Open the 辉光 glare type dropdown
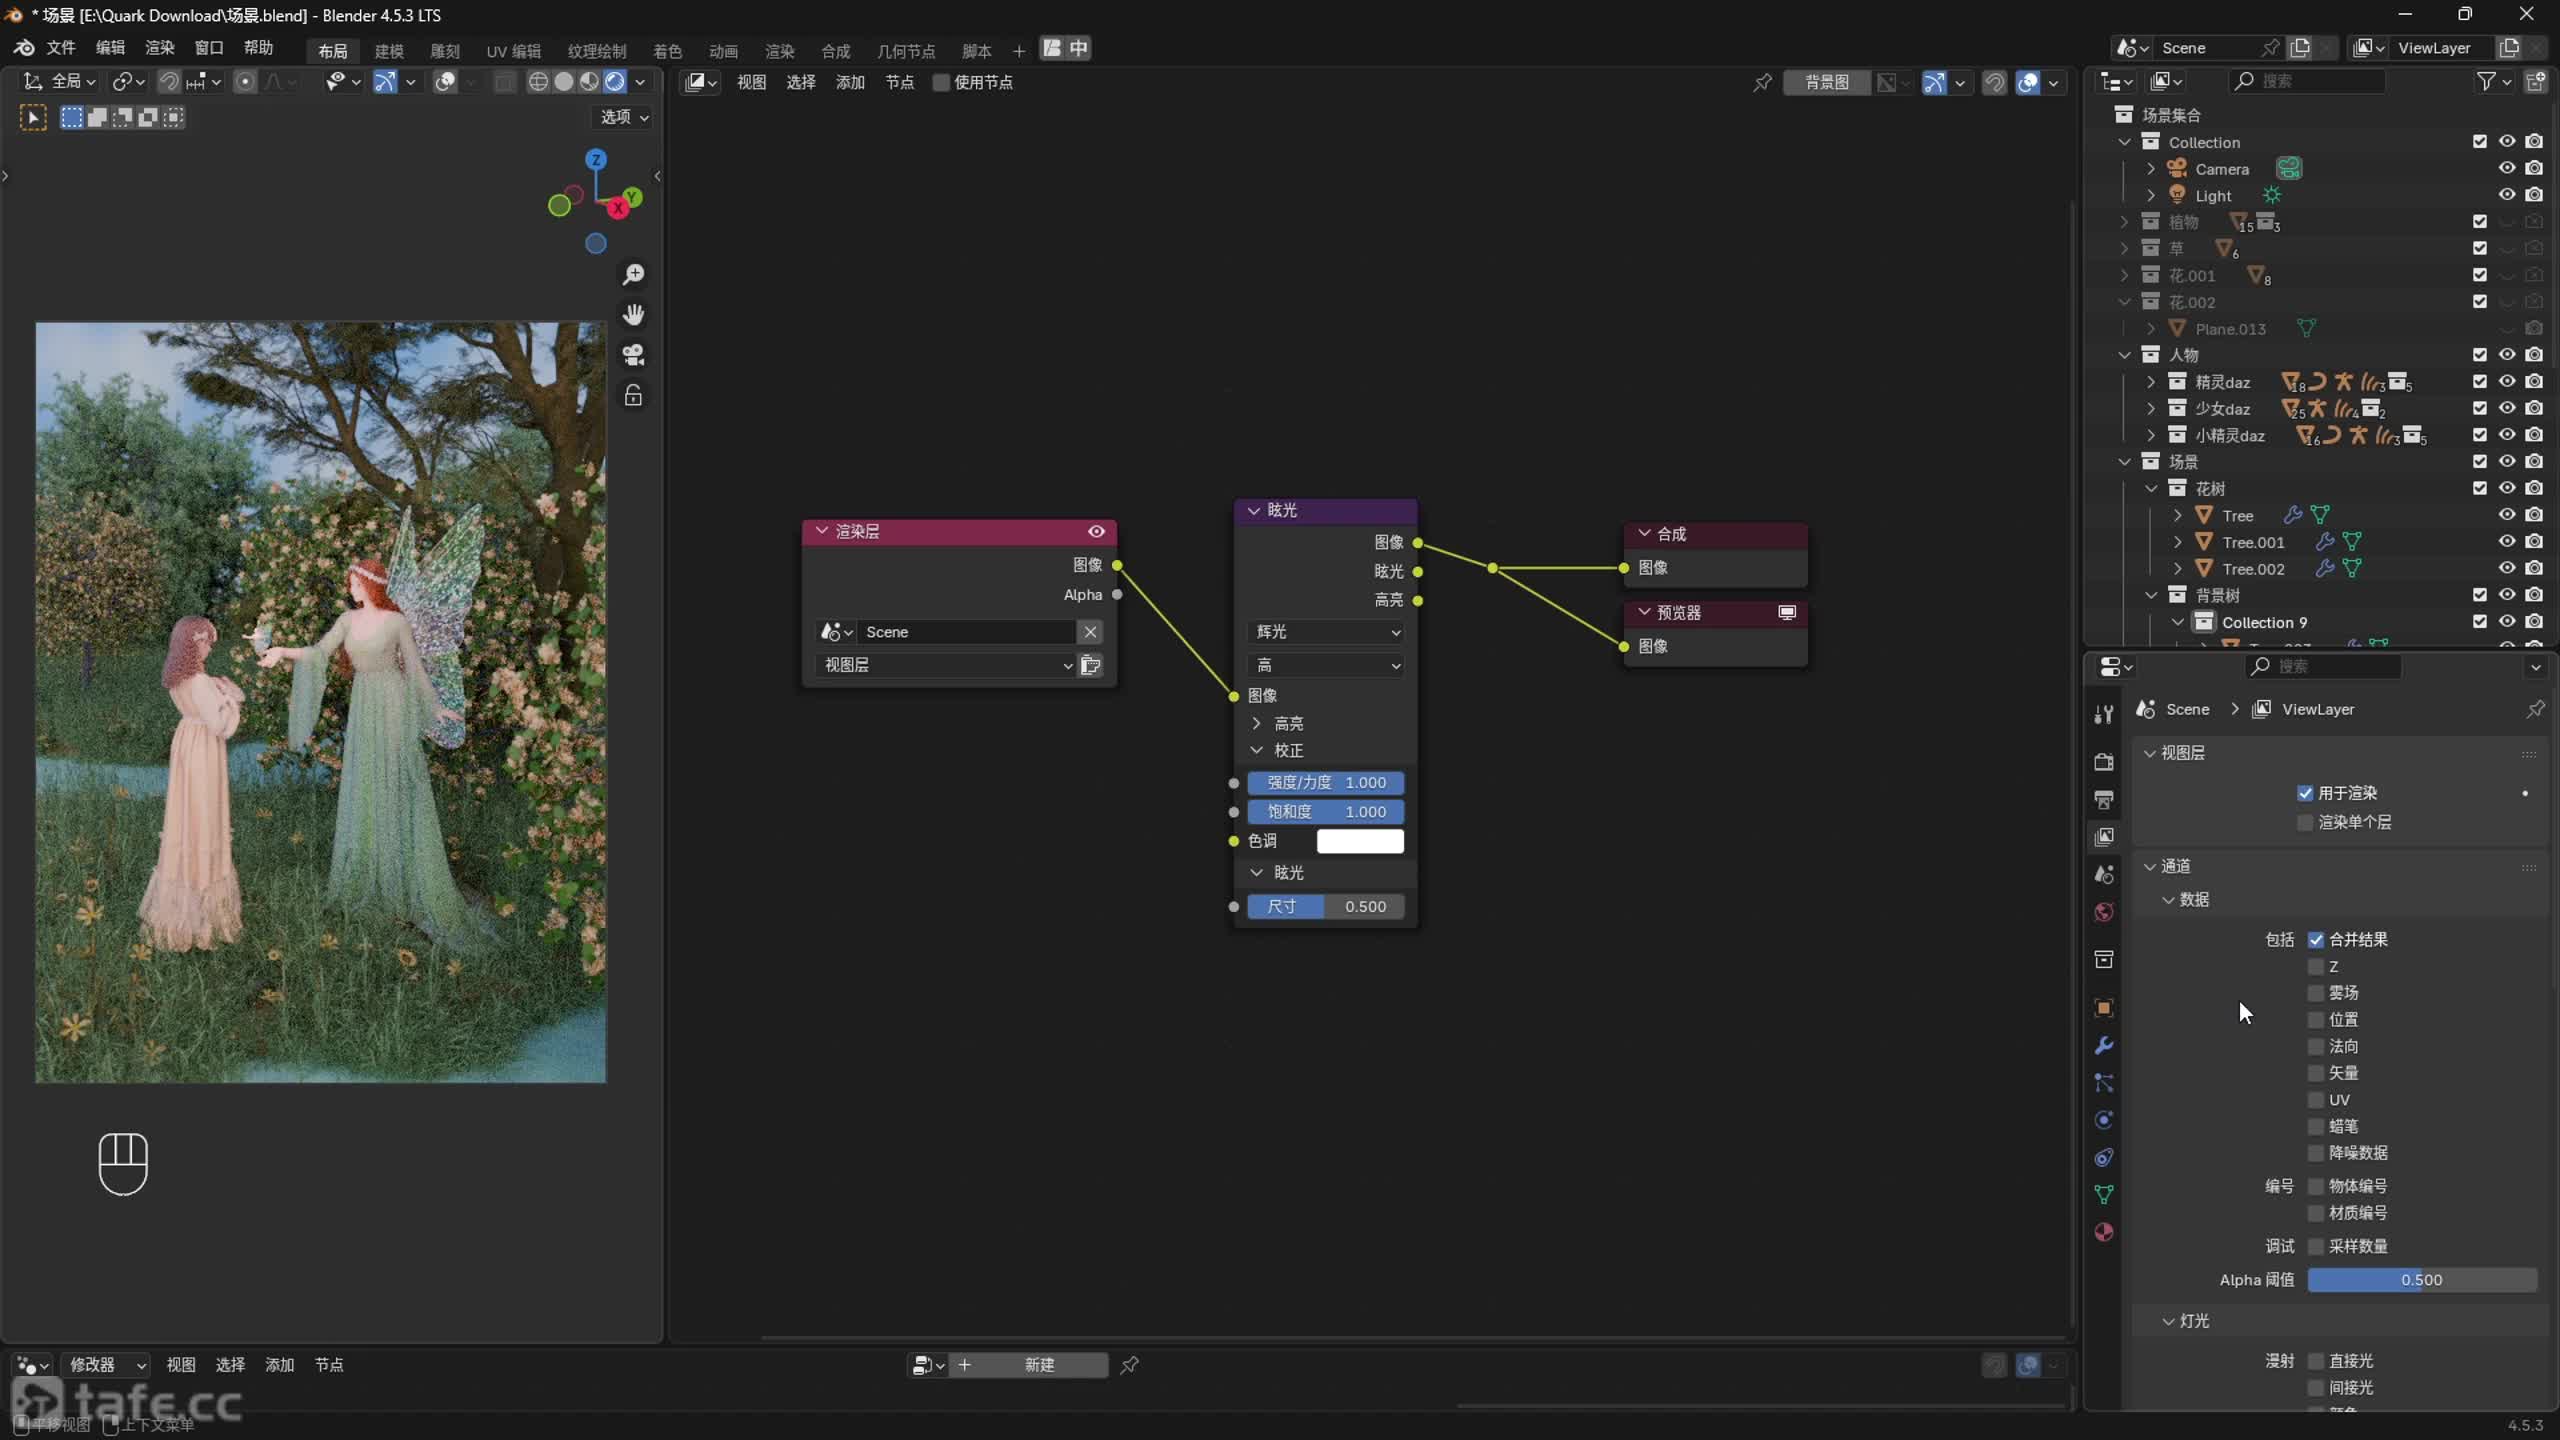The image size is (2560, 1440). tap(1326, 632)
